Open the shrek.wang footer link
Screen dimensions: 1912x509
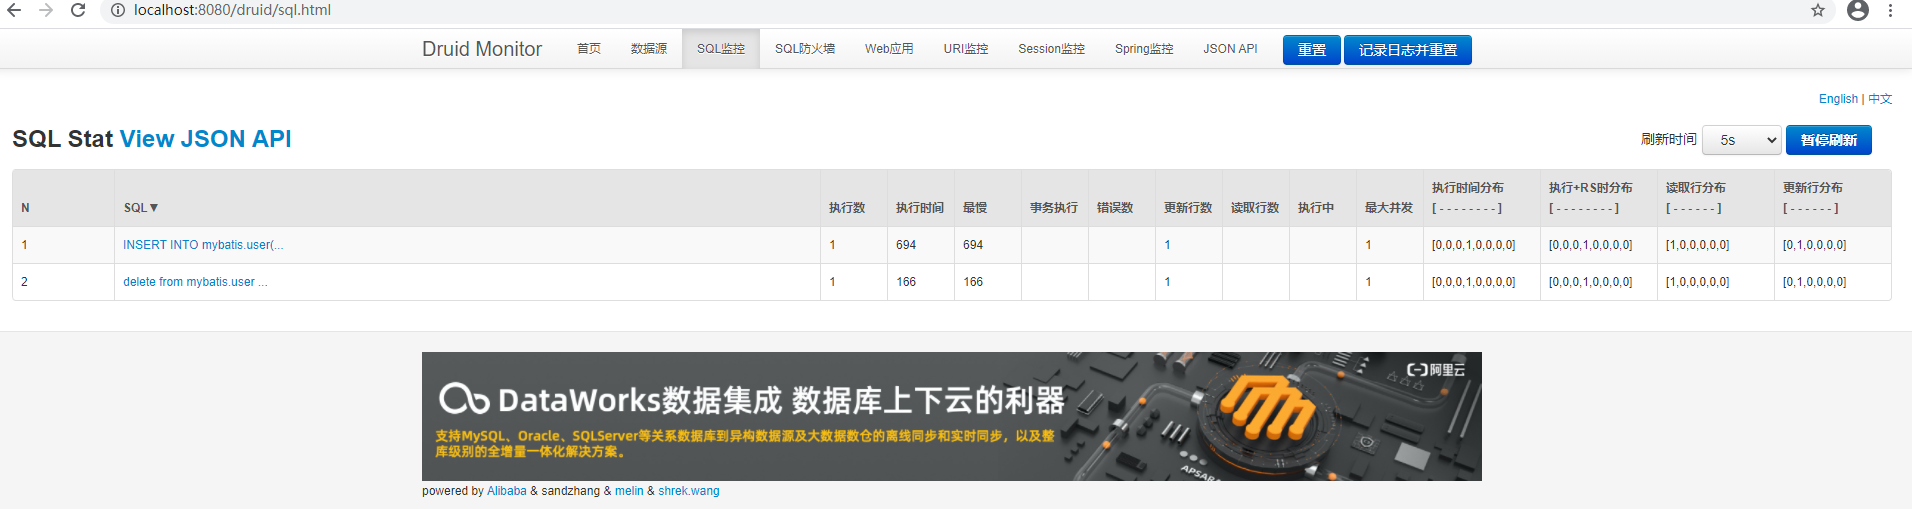click(x=689, y=491)
